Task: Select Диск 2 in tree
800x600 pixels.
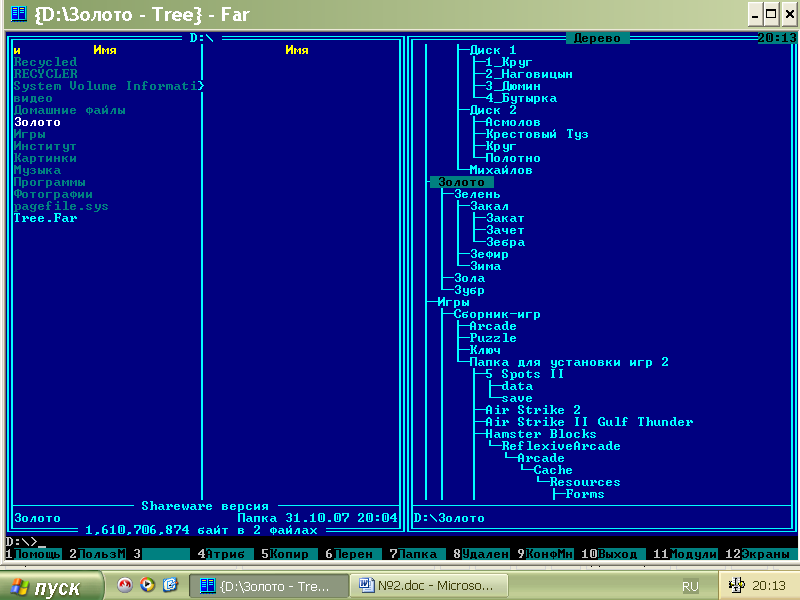Action: pyautogui.click(x=493, y=110)
